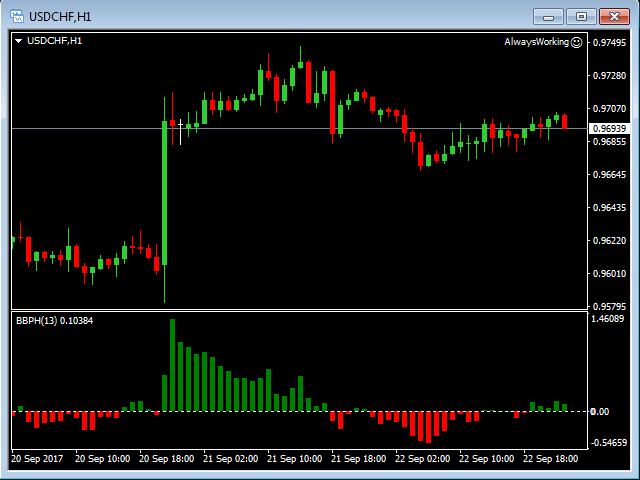Click the USDCHF,H1 window title text

click(x=60, y=17)
